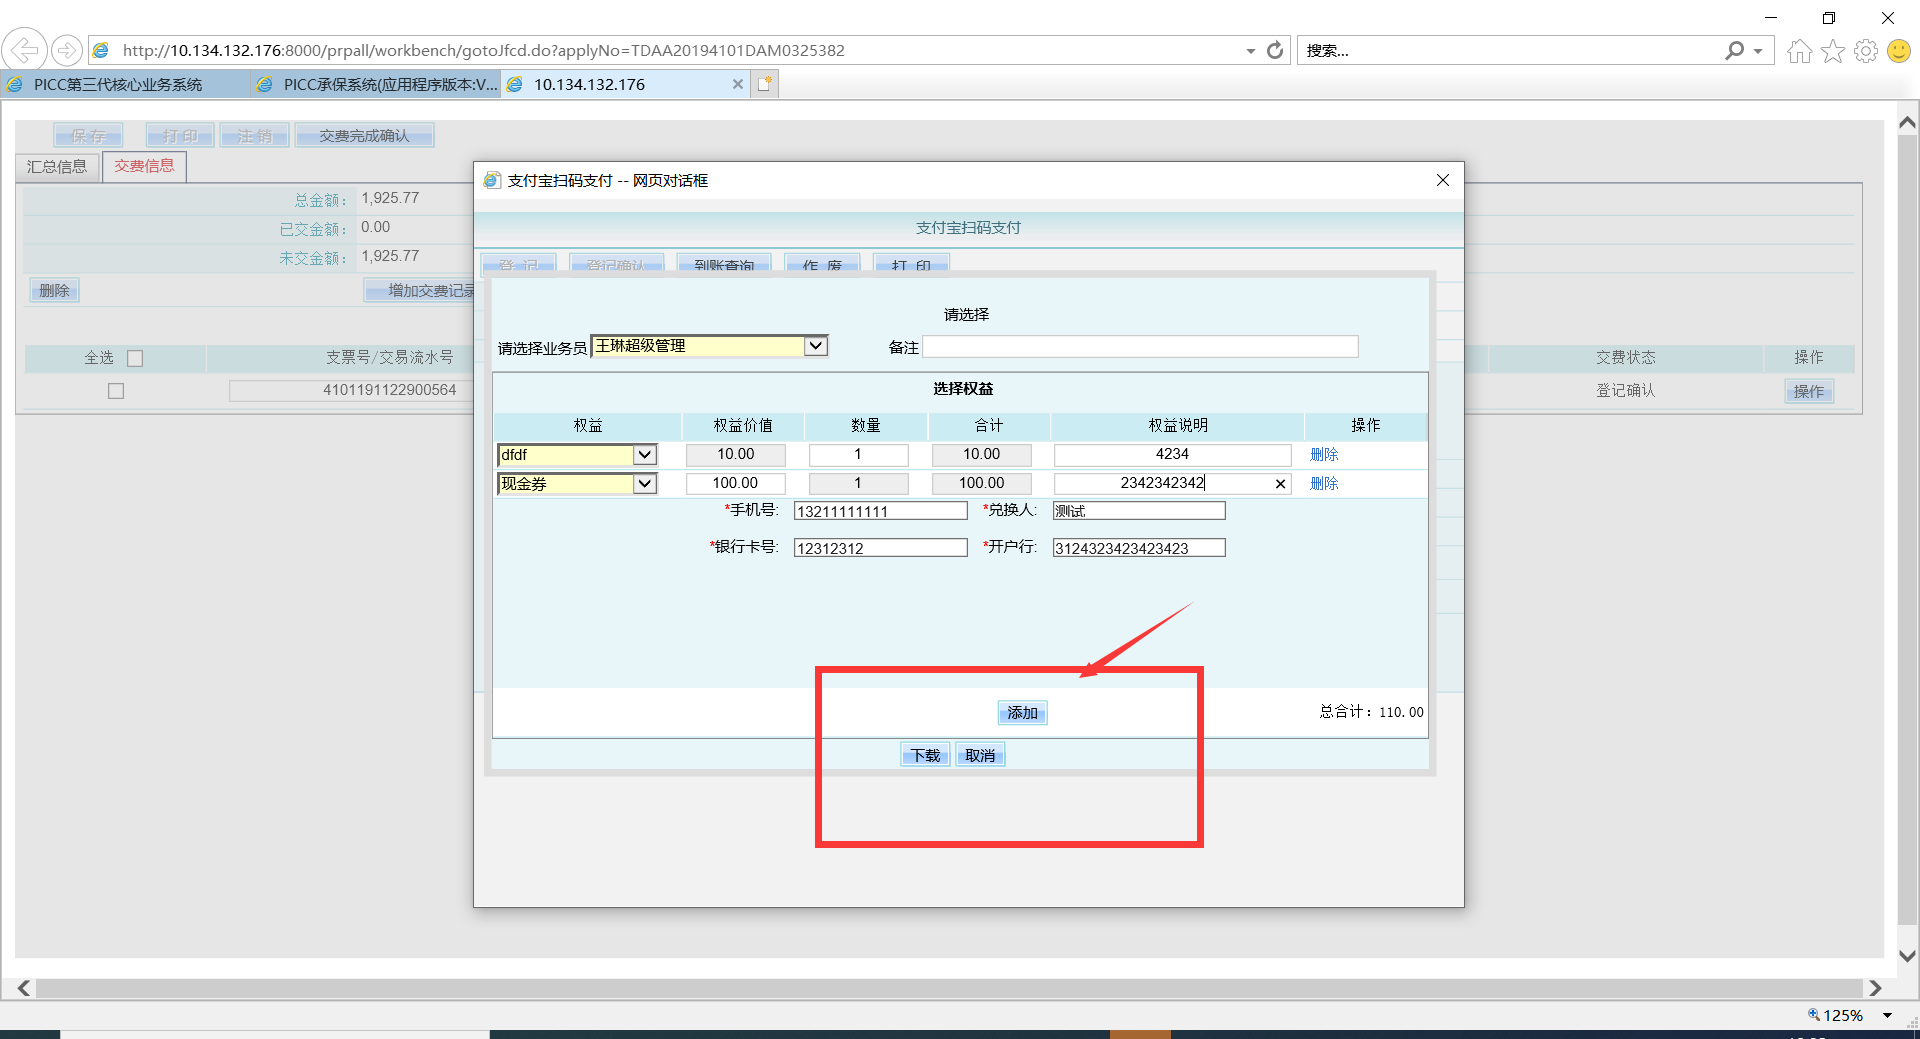
Task: Click the smiley feedback icon
Action: coord(1898,51)
